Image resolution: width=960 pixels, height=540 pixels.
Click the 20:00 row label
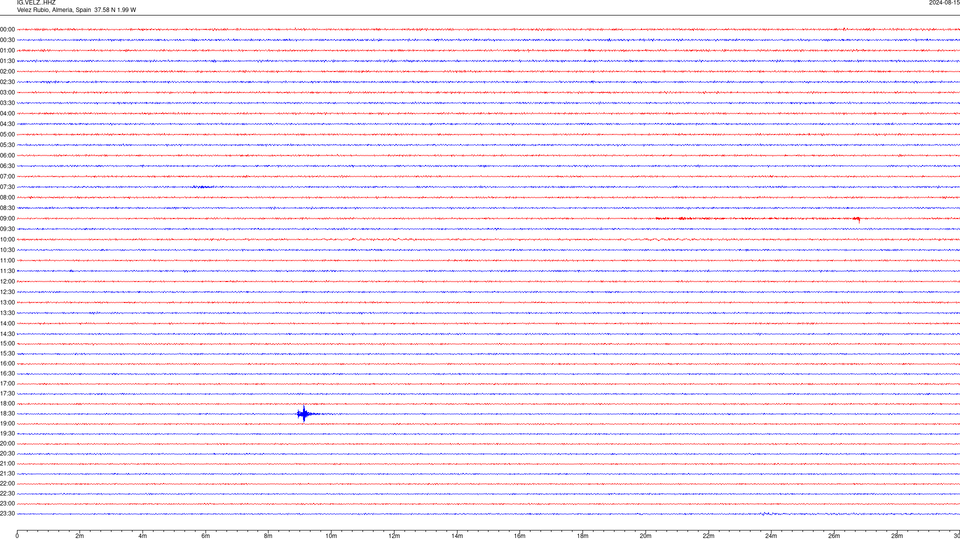coord(7,444)
